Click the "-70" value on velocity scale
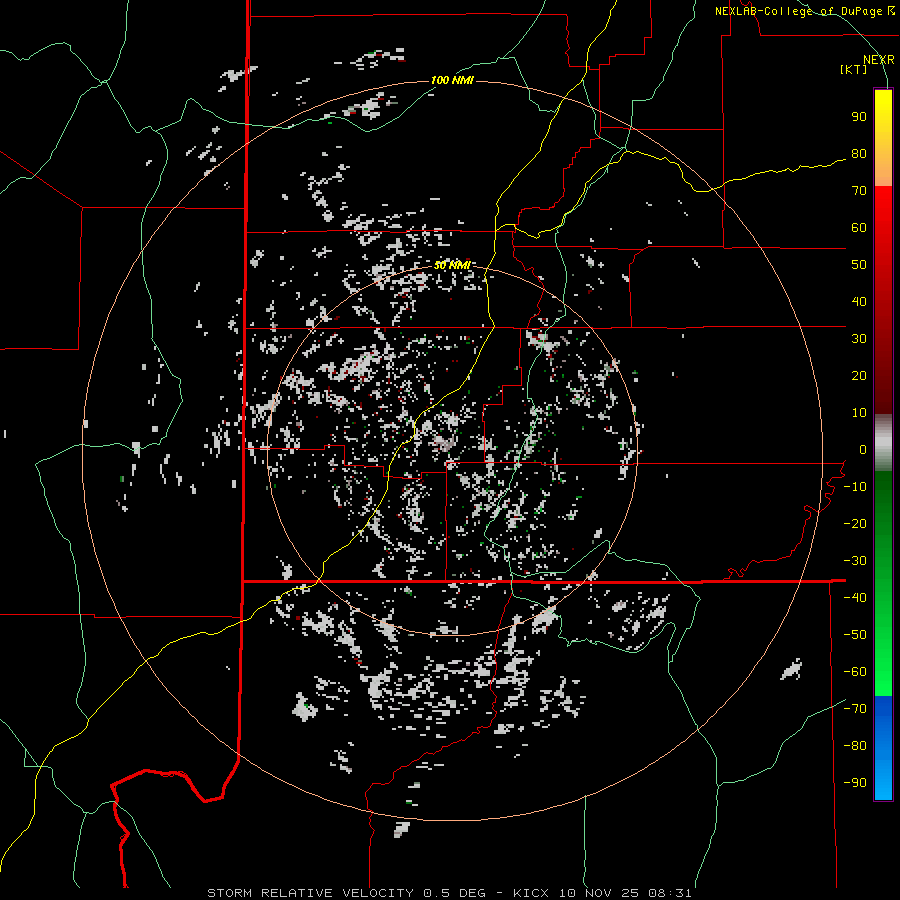Viewport: 900px width, 900px height. pyautogui.click(x=855, y=709)
